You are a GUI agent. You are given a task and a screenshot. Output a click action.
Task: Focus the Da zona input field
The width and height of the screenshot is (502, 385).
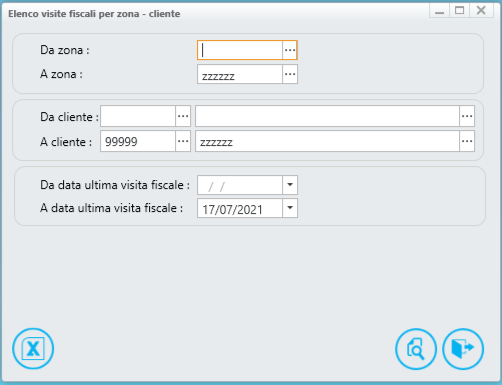click(240, 50)
